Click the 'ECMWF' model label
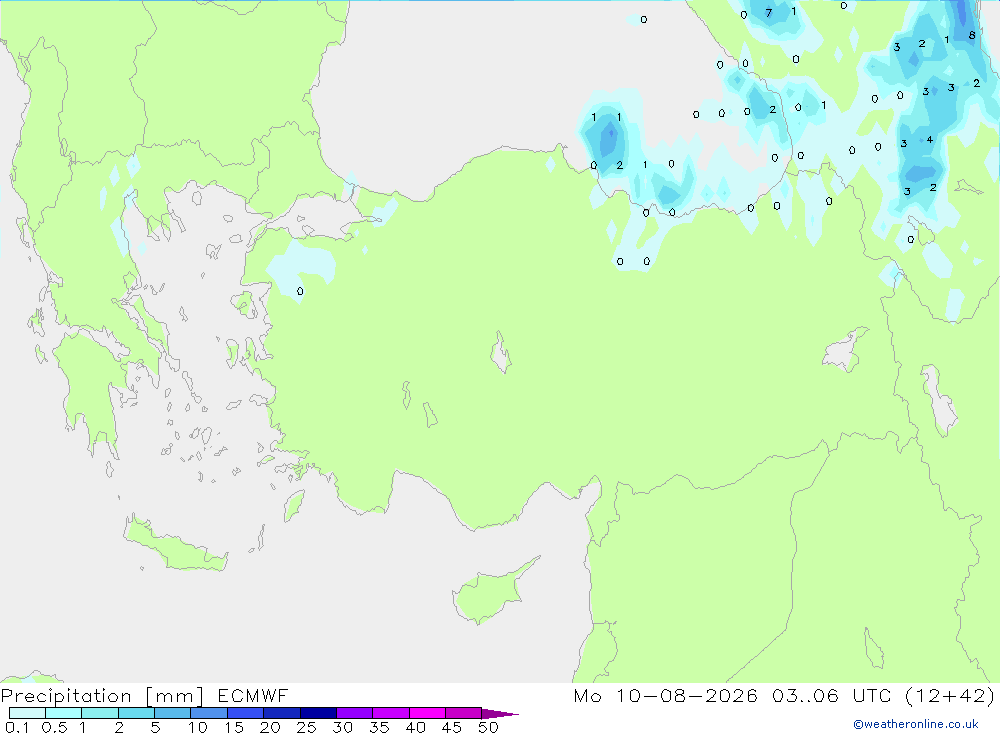Image resolution: width=1000 pixels, height=733 pixels. click(x=253, y=695)
